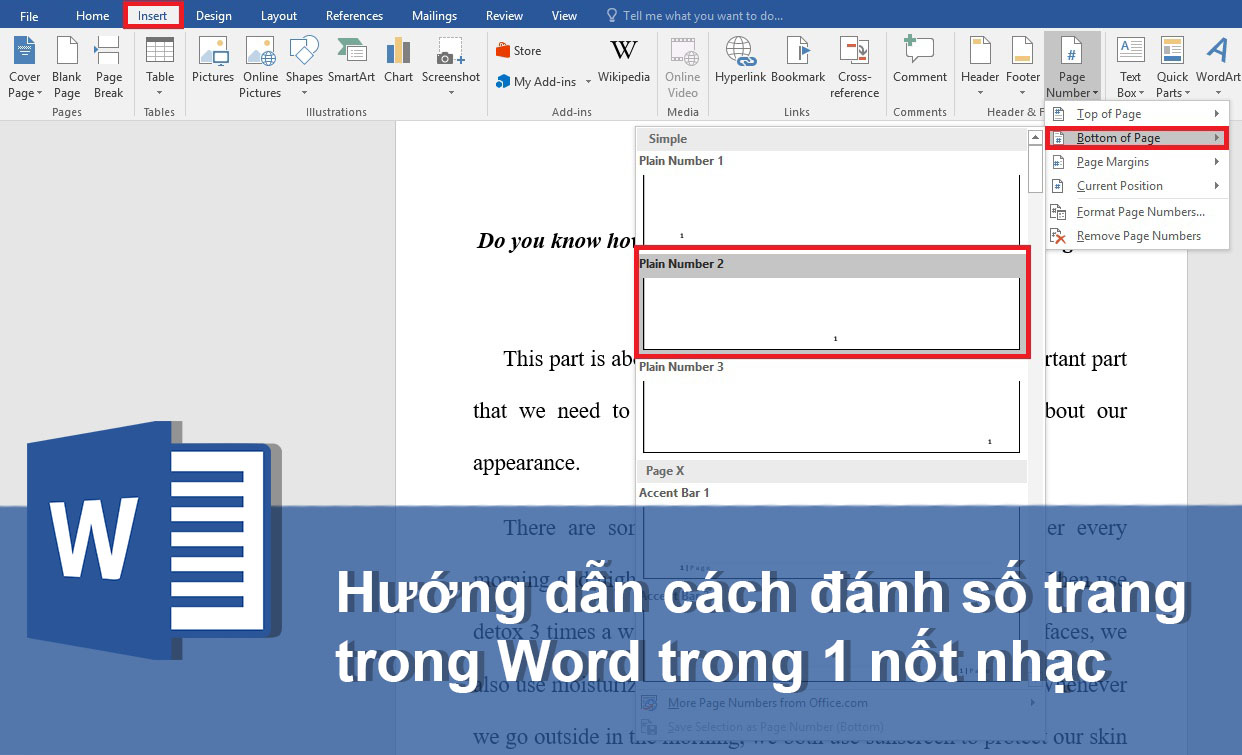The height and width of the screenshot is (755, 1242).
Task: Expand Bottom of Page submenu
Action: click(x=1137, y=138)
